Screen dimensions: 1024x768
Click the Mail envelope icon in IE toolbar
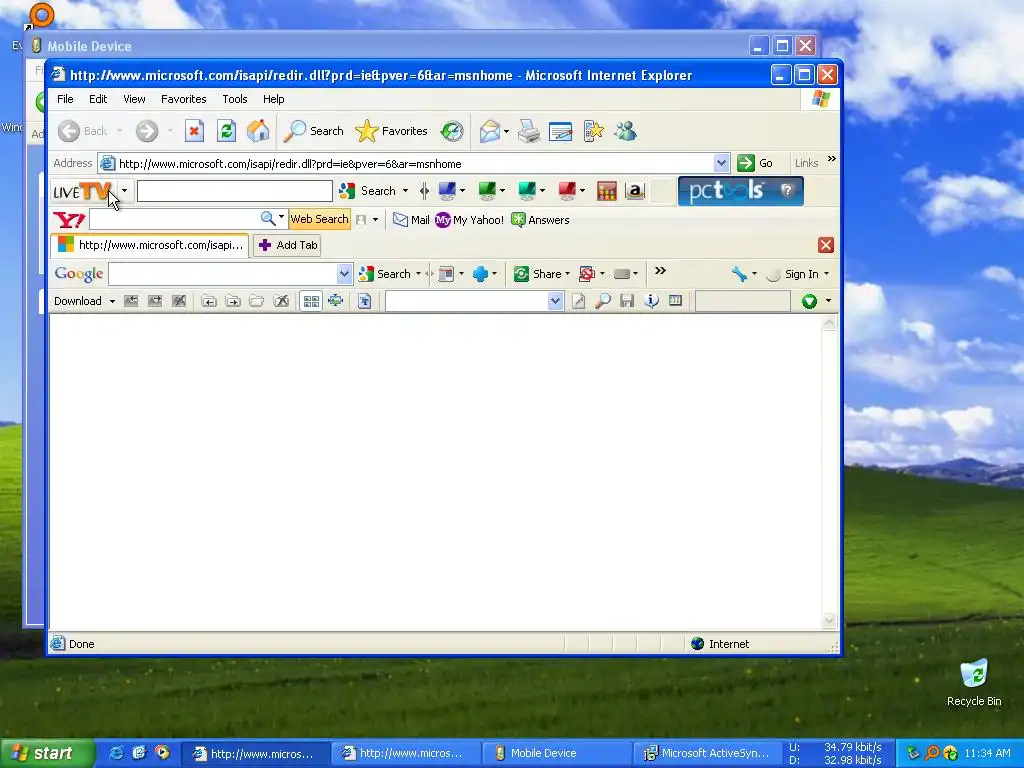tap(489, 131)
